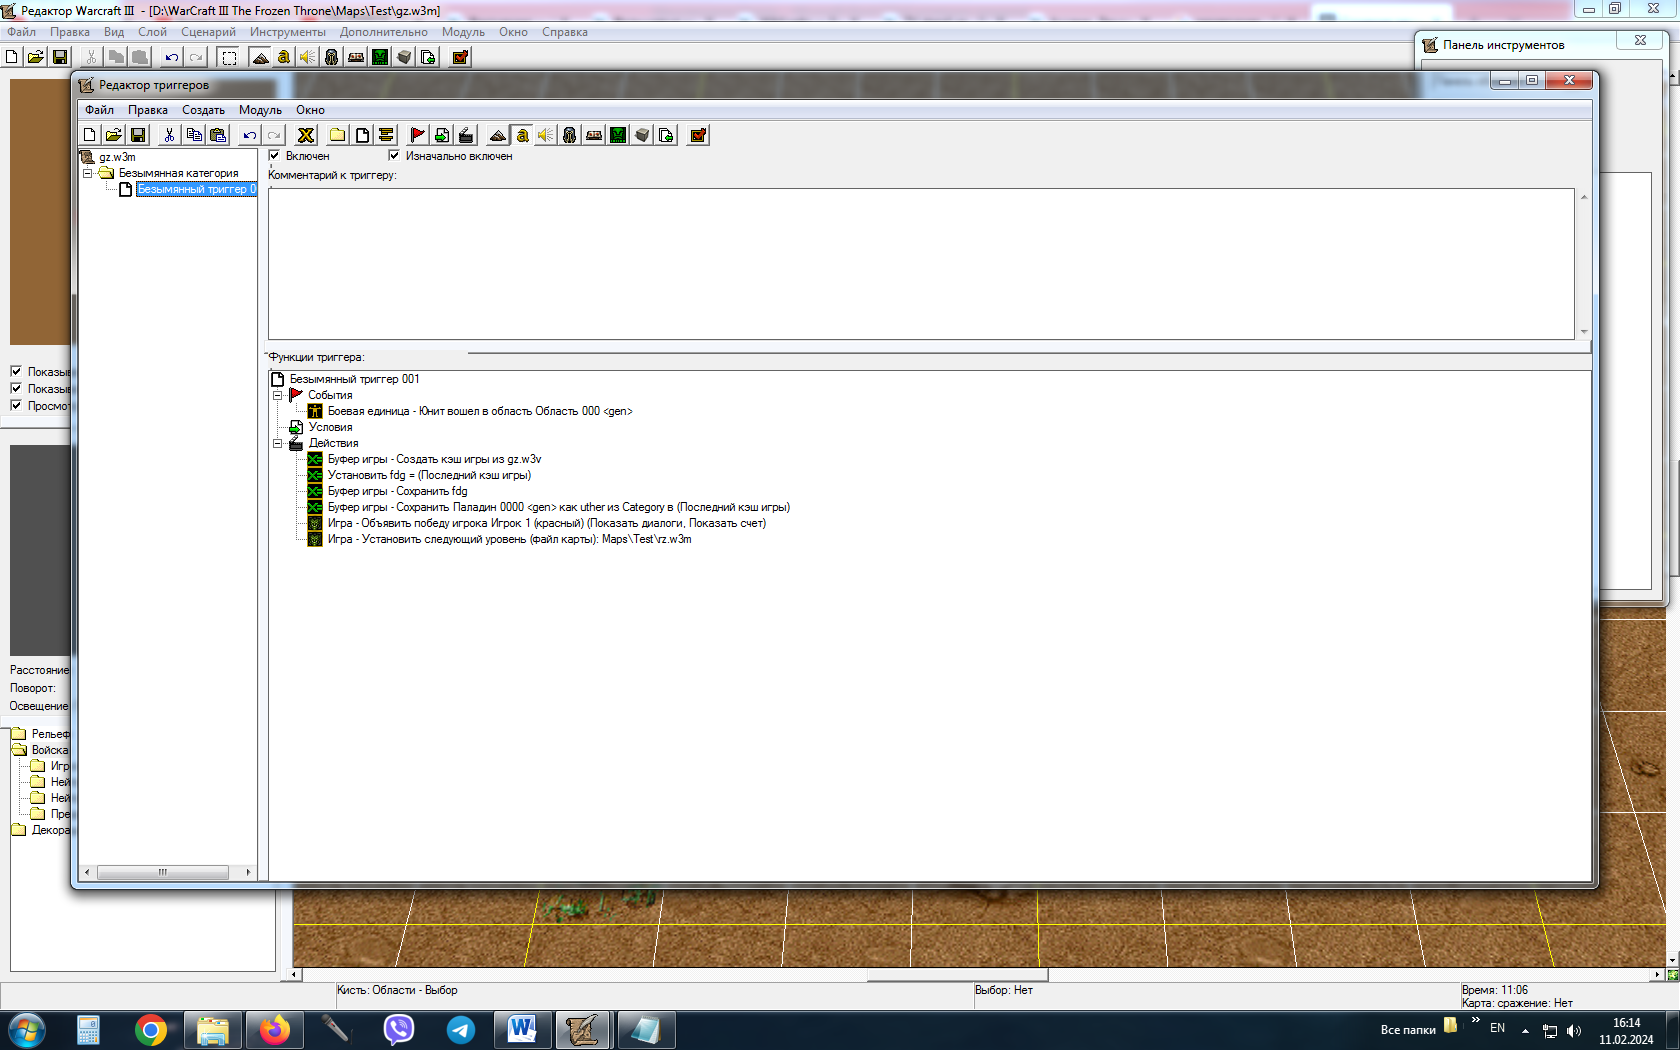Open Import Manager icon in Trigger Editor toolbar
Image resolution: width=1680 pixels, height=1050 pixels.
click(666, 135)
